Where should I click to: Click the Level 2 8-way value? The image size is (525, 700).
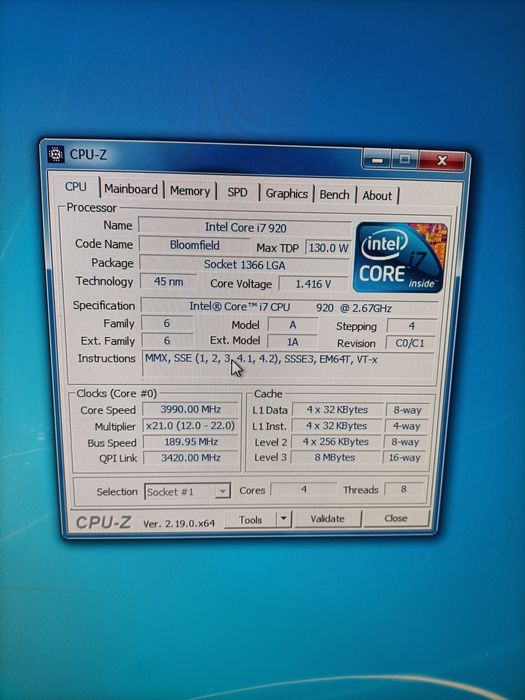click(405, 442)
